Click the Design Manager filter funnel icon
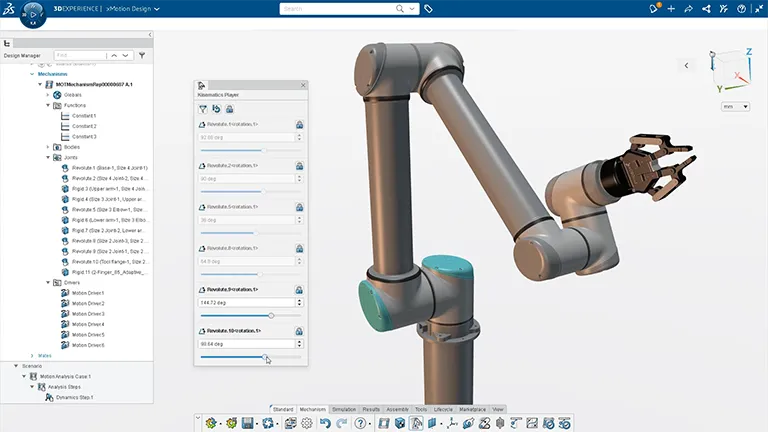This screenshot has height=432, width=768. [x=142, y=55]
